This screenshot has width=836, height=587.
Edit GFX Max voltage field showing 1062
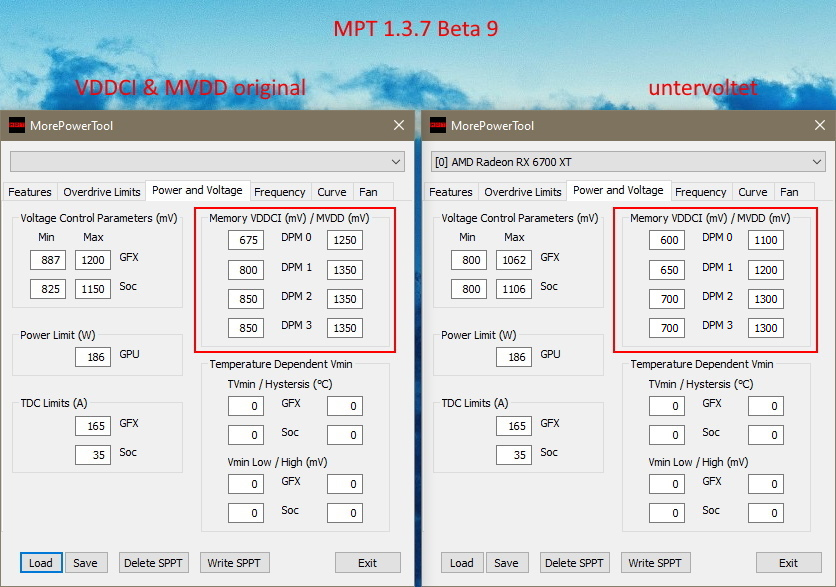pyautogui.click(x=514, y=260)
